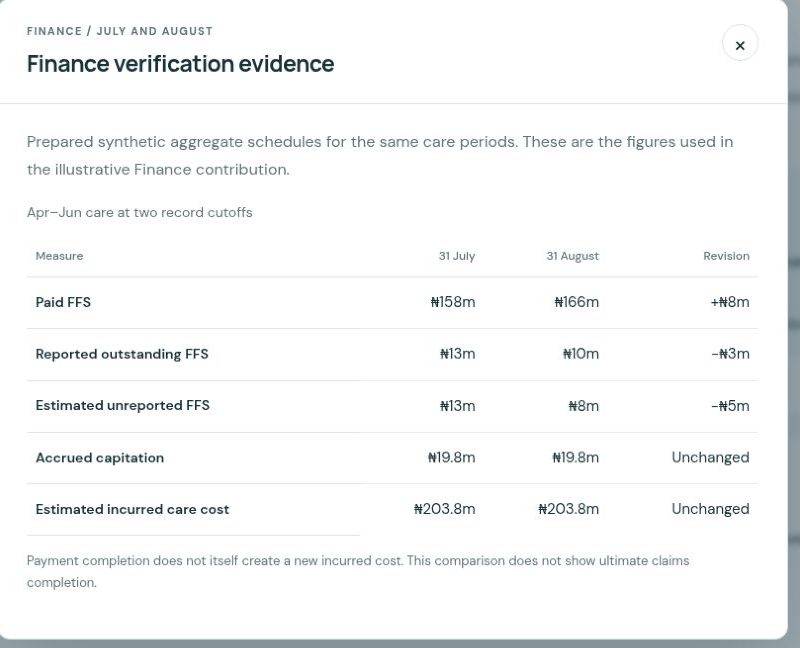The width and height of the screenshot is (800, 648).
Task: Click the Apr–Jun care at two record cutoffs caption
Action: tap(140, 212)
